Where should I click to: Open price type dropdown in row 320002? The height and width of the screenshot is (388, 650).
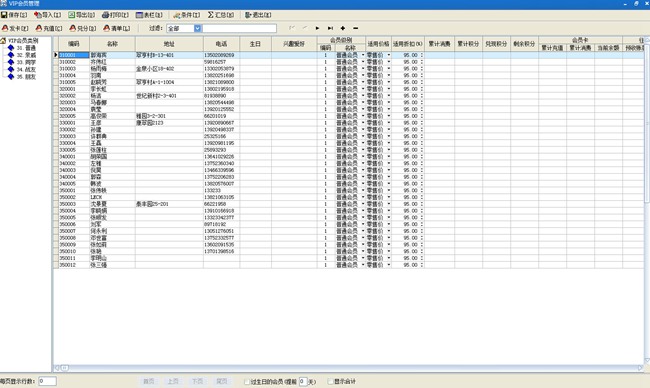coord(389,96)
